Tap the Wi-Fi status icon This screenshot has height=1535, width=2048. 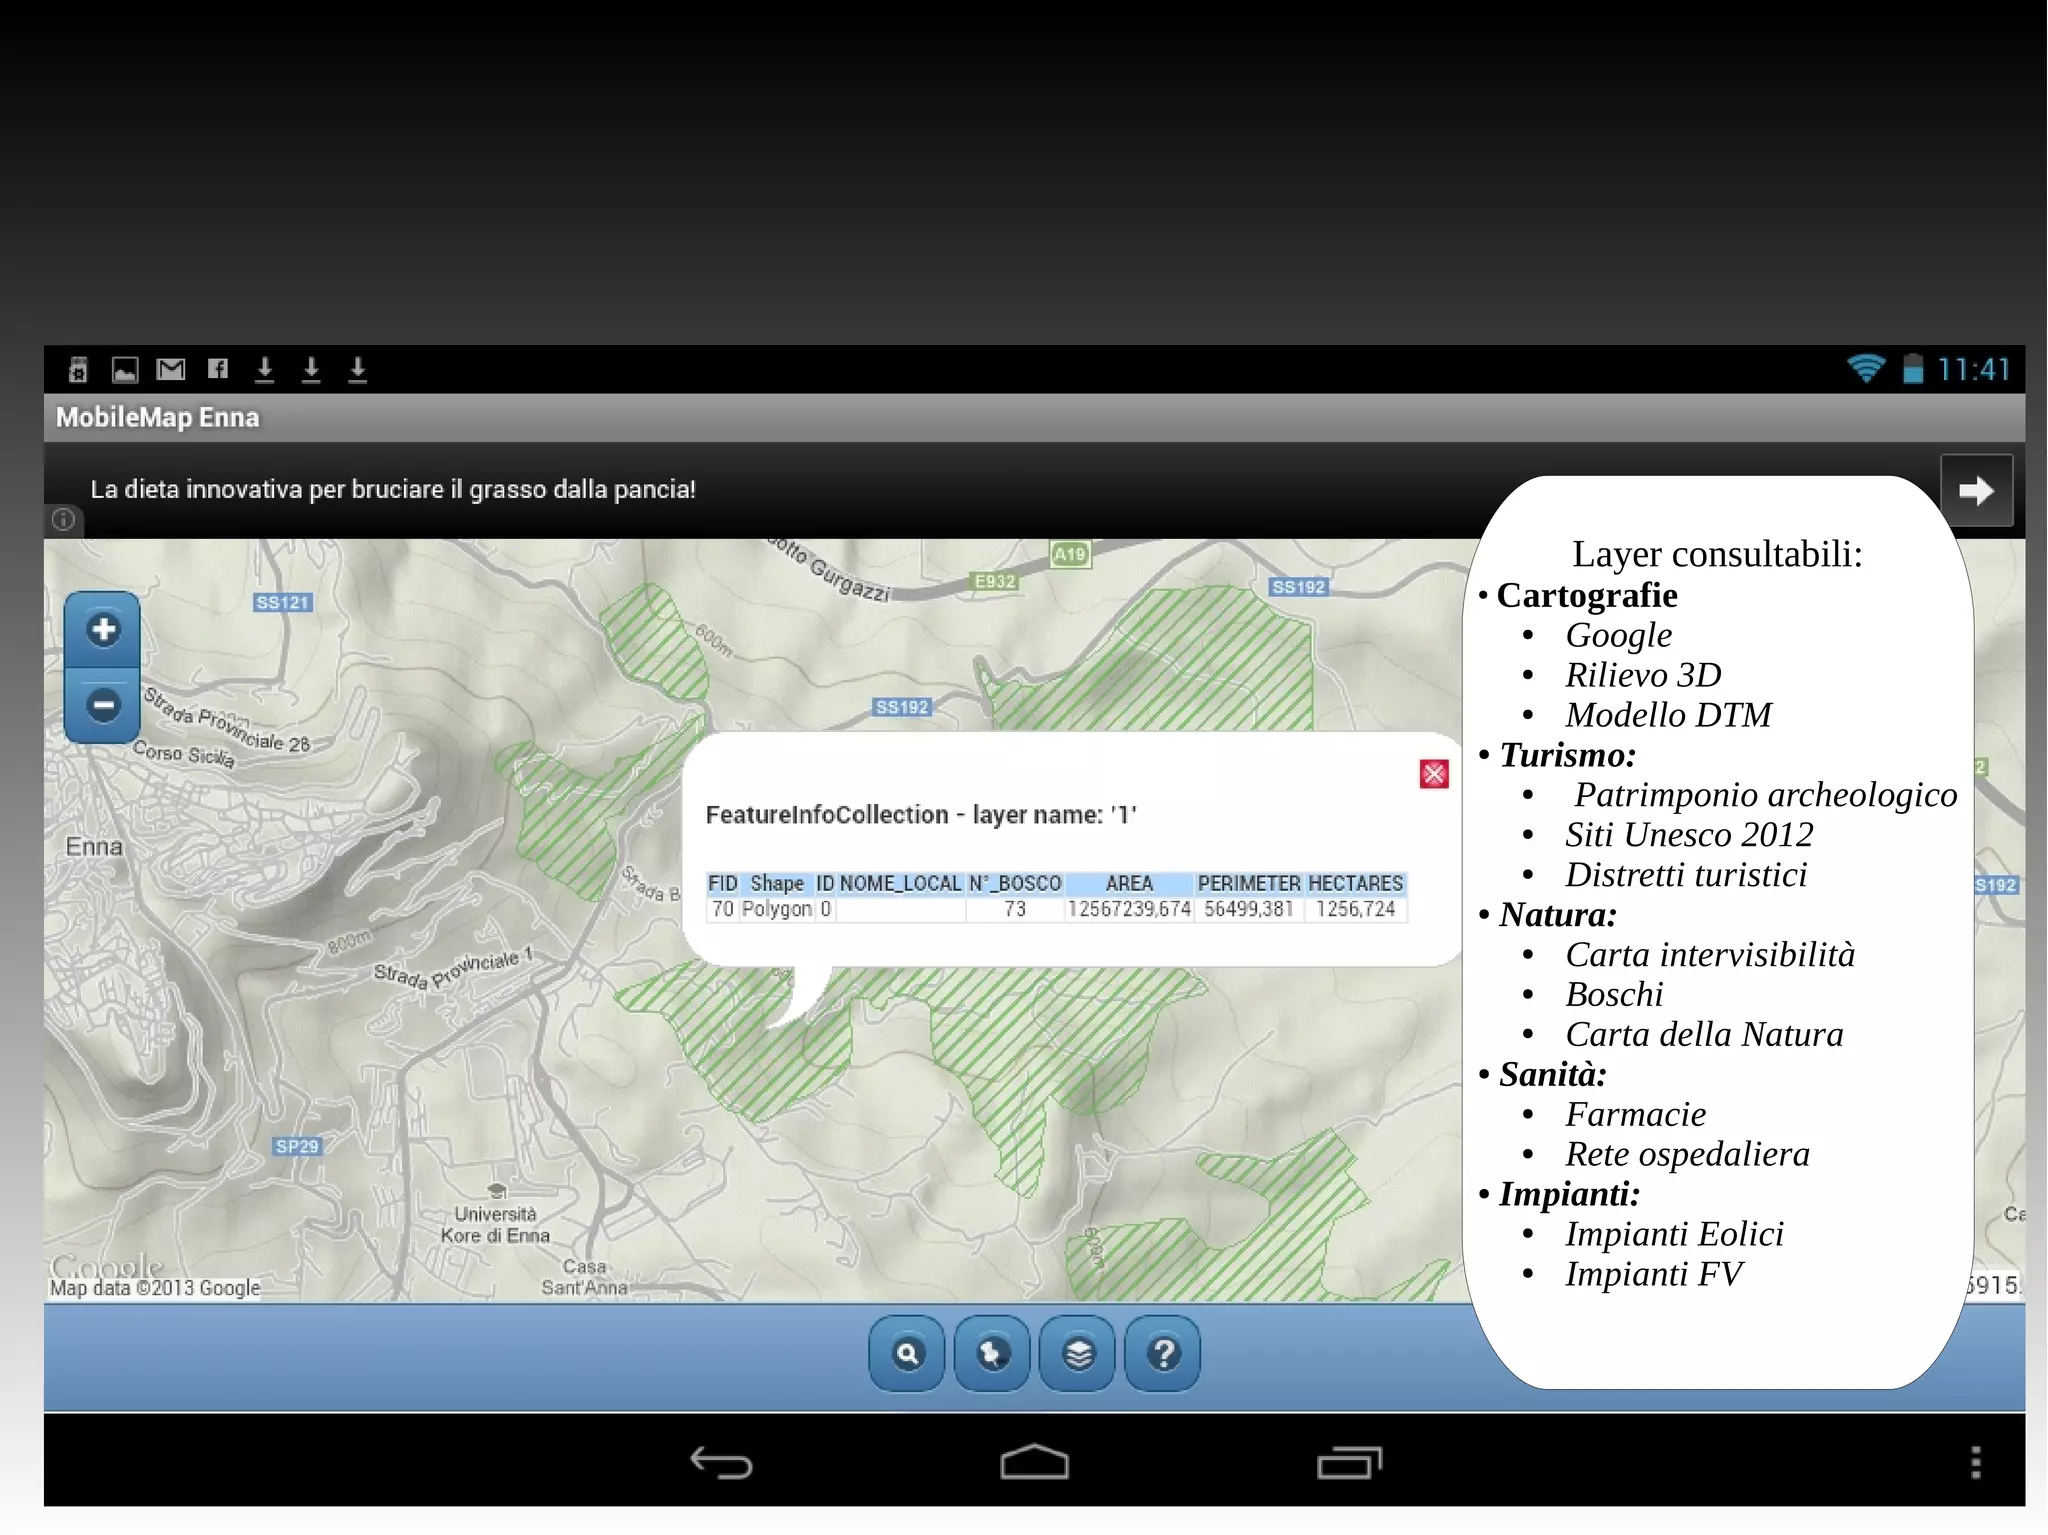pyautogui.click(x=1865, y=369)
